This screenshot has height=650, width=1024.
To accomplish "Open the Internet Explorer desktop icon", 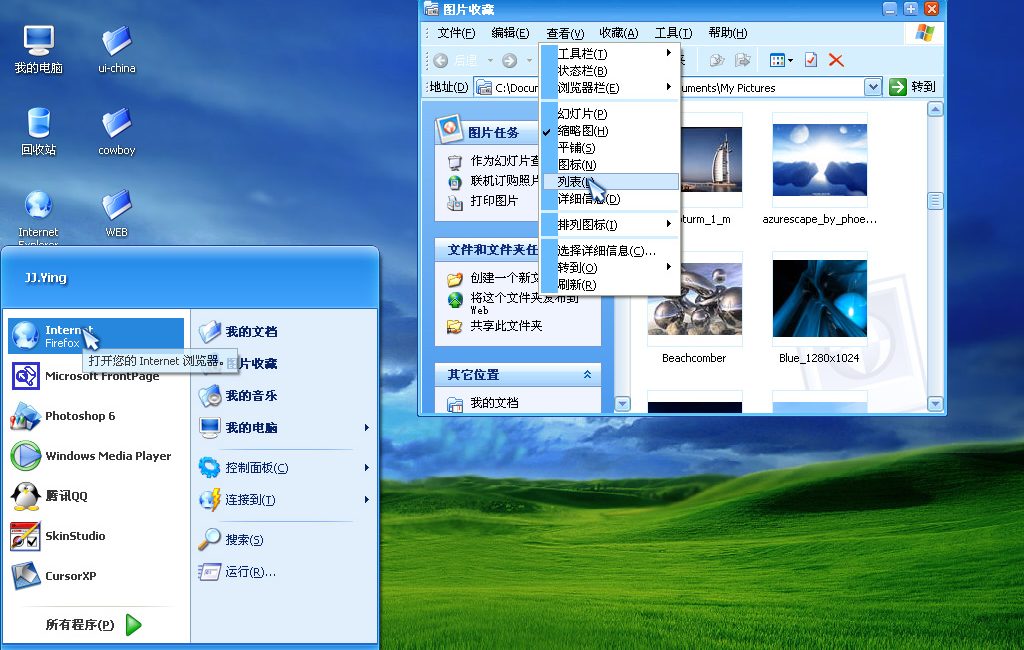I will [39, 218].
